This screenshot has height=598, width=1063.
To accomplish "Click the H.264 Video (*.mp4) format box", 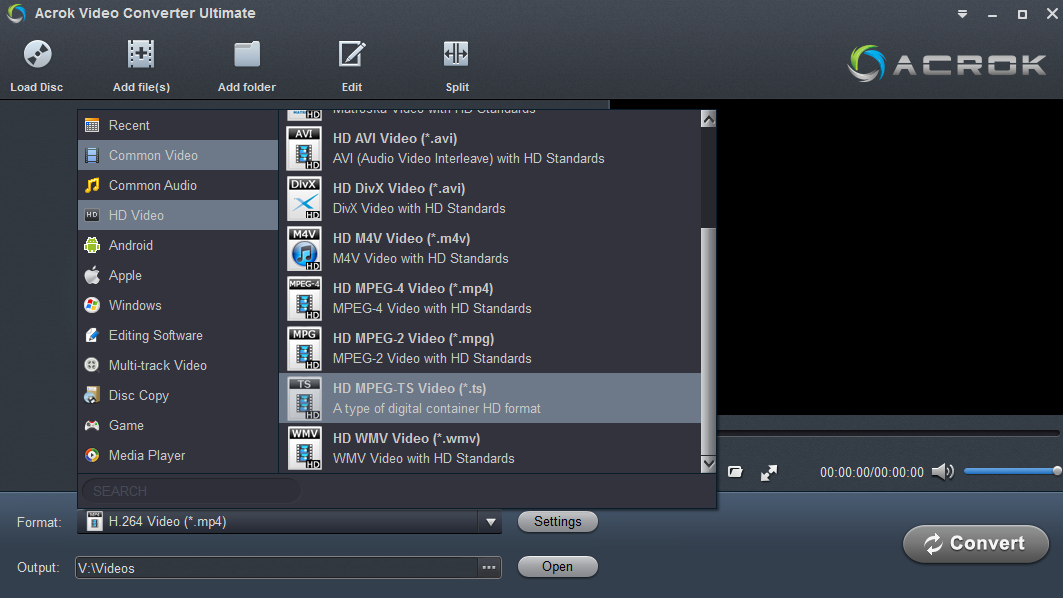I will (x=289, y=522).
